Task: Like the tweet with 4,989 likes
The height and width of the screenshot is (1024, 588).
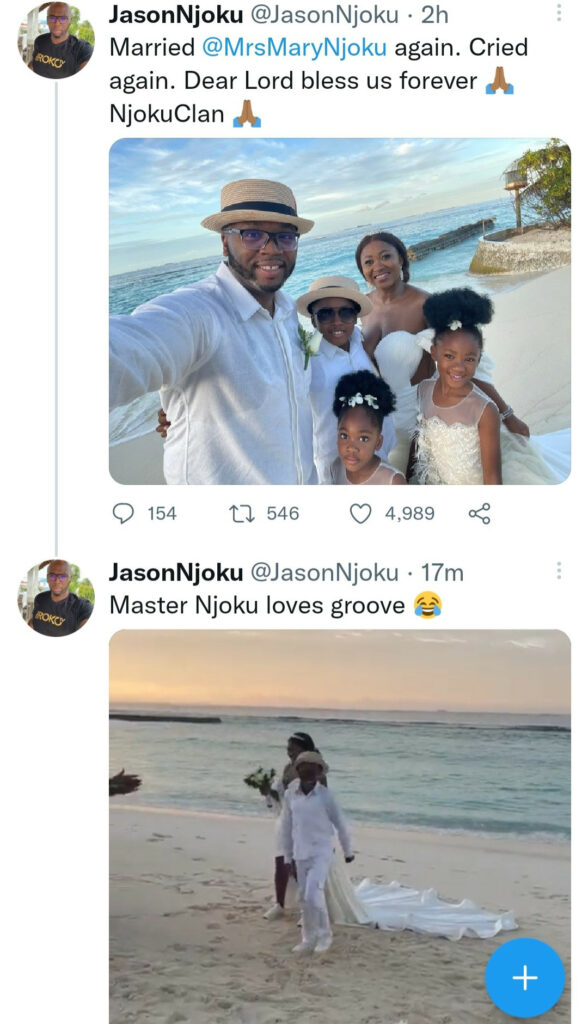Action: 360,514
